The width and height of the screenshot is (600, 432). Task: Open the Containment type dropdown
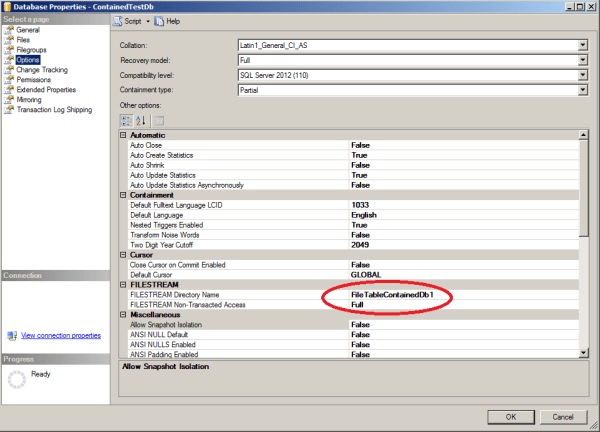tap(582, 90)
